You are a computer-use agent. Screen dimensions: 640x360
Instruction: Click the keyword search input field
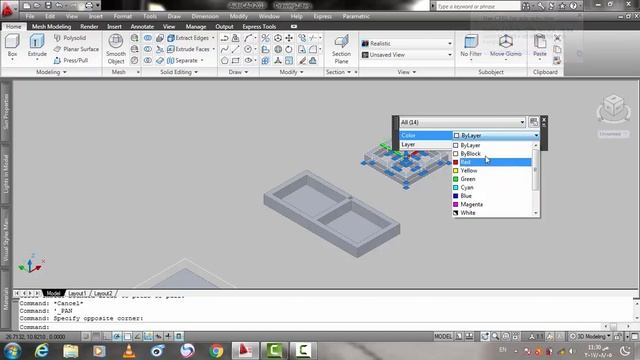(478, 6)
